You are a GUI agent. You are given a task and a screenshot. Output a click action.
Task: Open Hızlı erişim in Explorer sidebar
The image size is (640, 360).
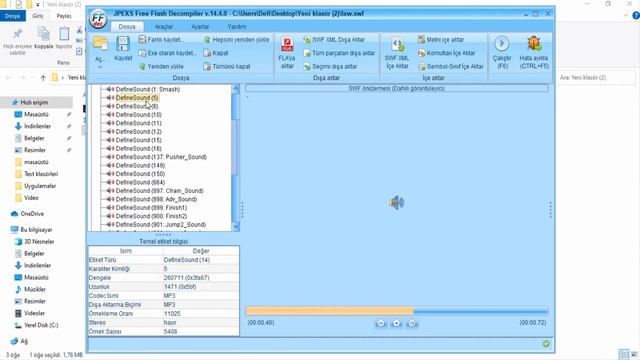[34, 102]
